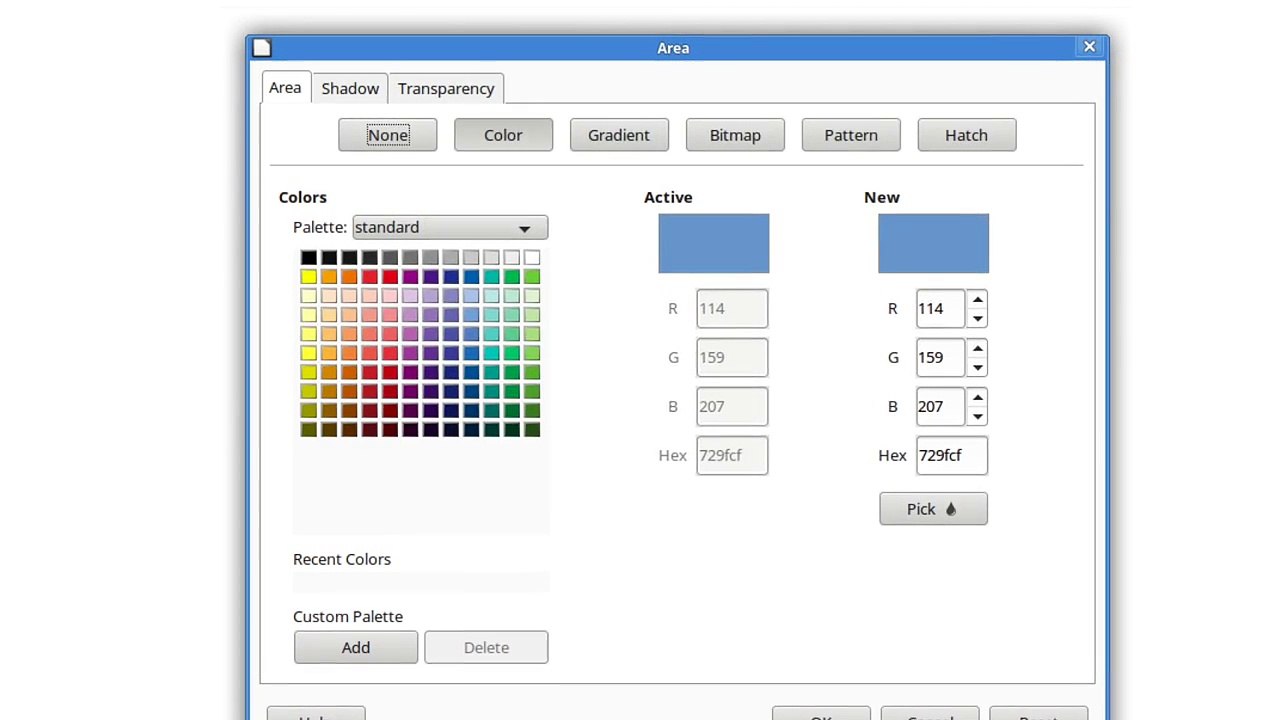This screenshot has width=1280, height=720.
Task: Choose the Pattern fill type
Action: tap(851, 135)
